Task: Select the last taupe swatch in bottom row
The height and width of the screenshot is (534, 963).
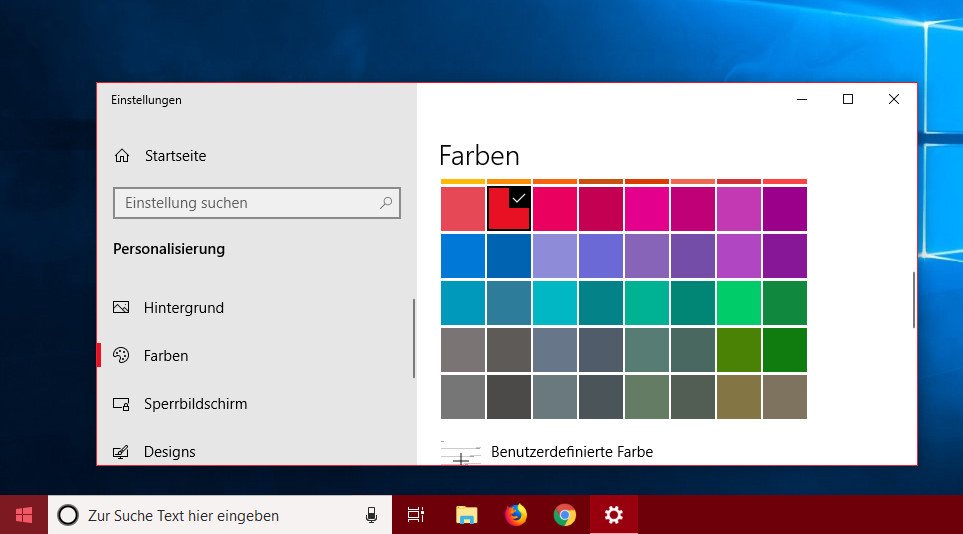Action: coord(785,397)
